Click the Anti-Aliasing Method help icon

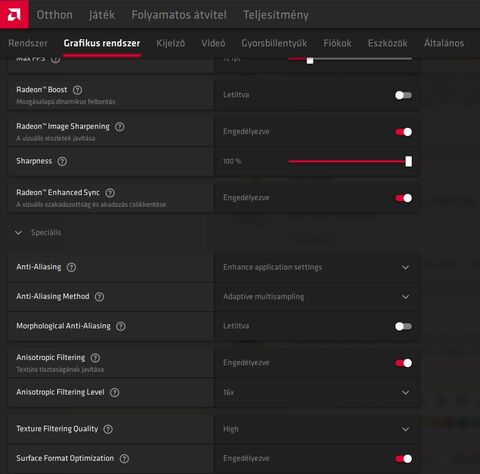coord(99,297)
